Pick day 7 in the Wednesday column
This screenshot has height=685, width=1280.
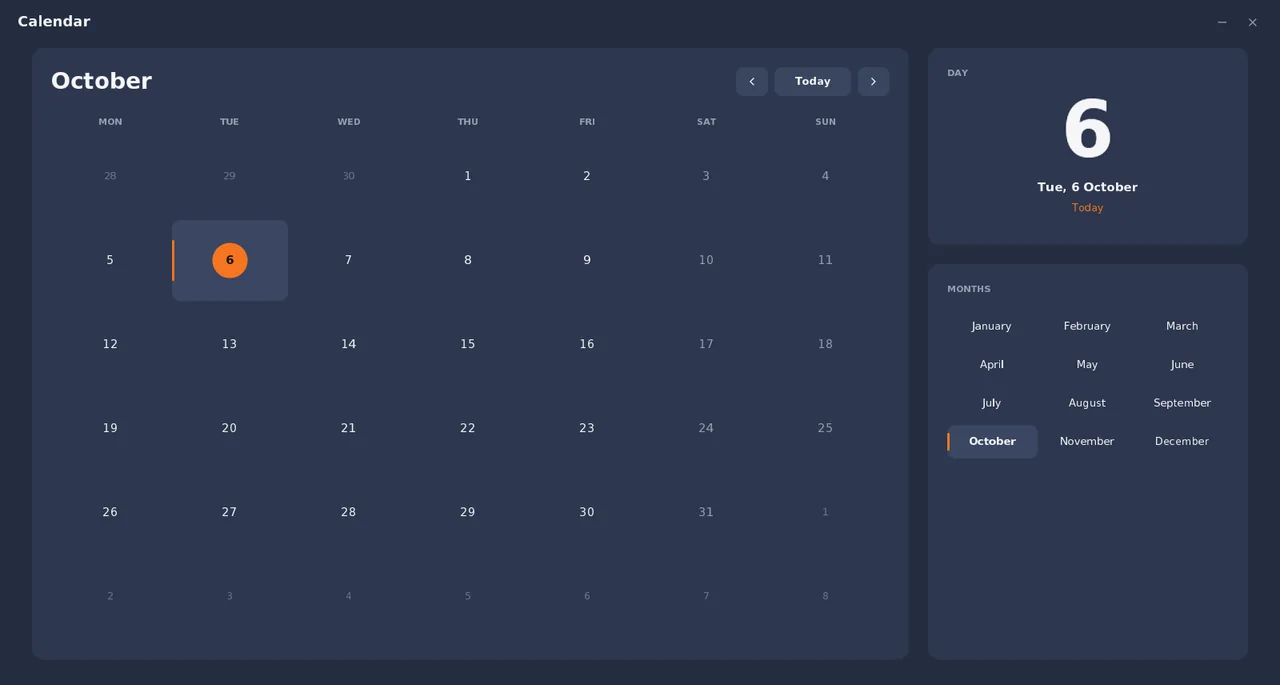[x=348, y=260]
